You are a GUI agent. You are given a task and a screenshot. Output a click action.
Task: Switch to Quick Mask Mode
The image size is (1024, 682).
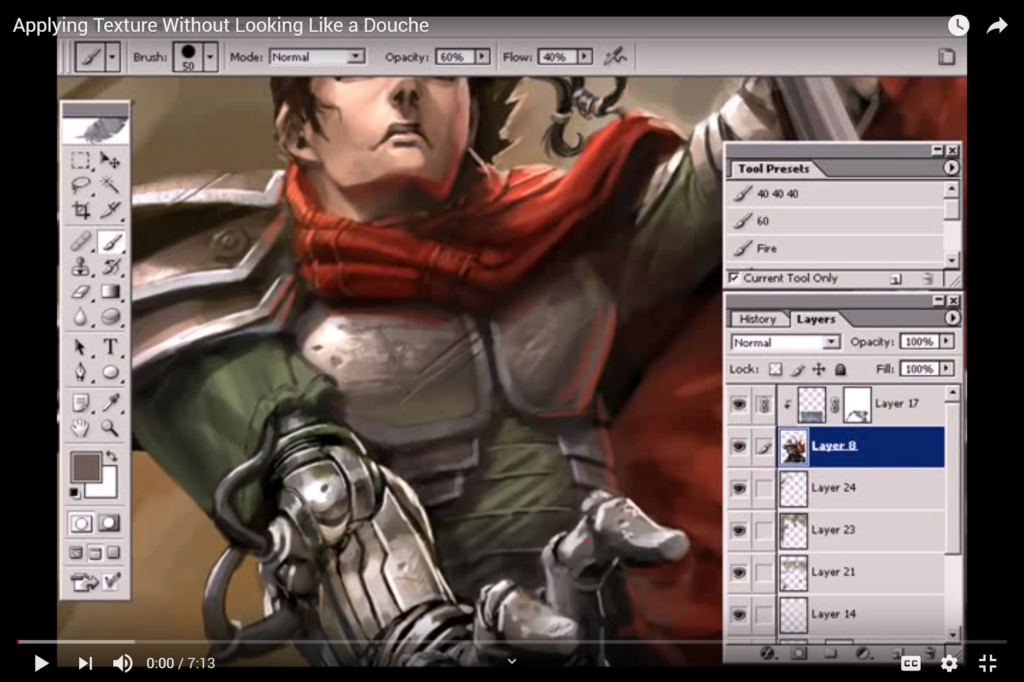(109, 523)
